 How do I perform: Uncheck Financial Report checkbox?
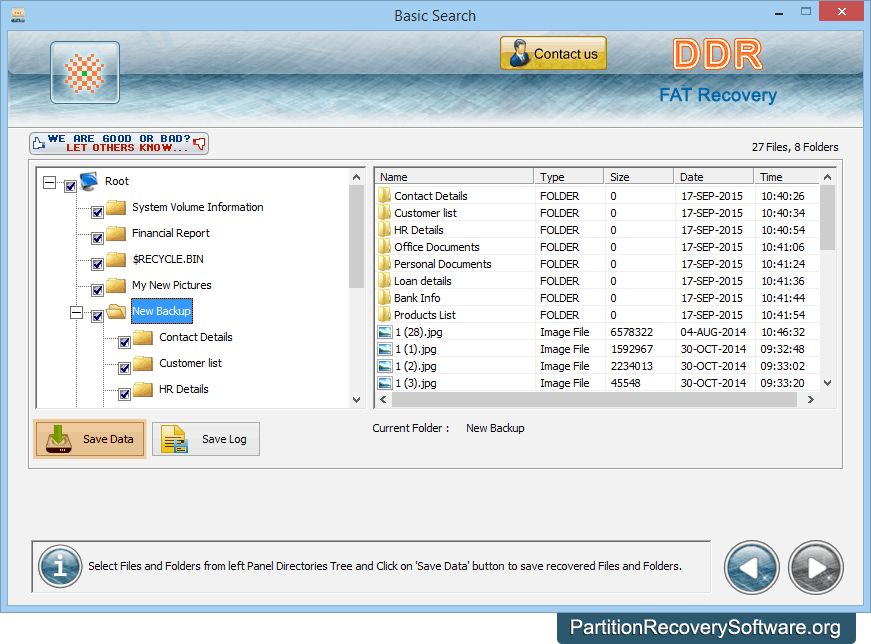pos(97,238)
